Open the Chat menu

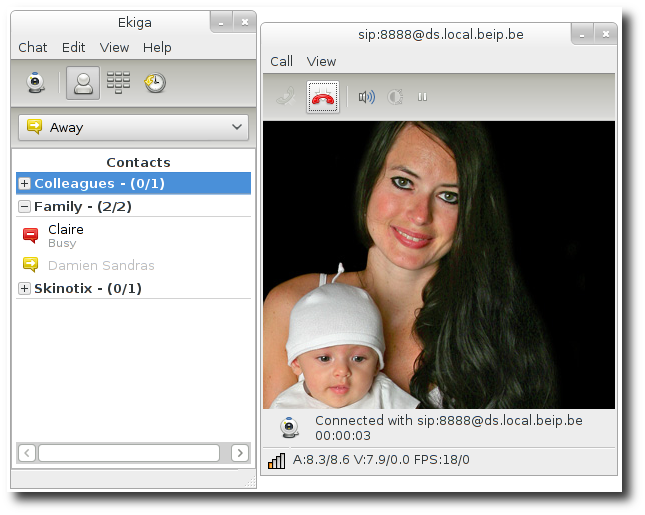pos(33,47)
